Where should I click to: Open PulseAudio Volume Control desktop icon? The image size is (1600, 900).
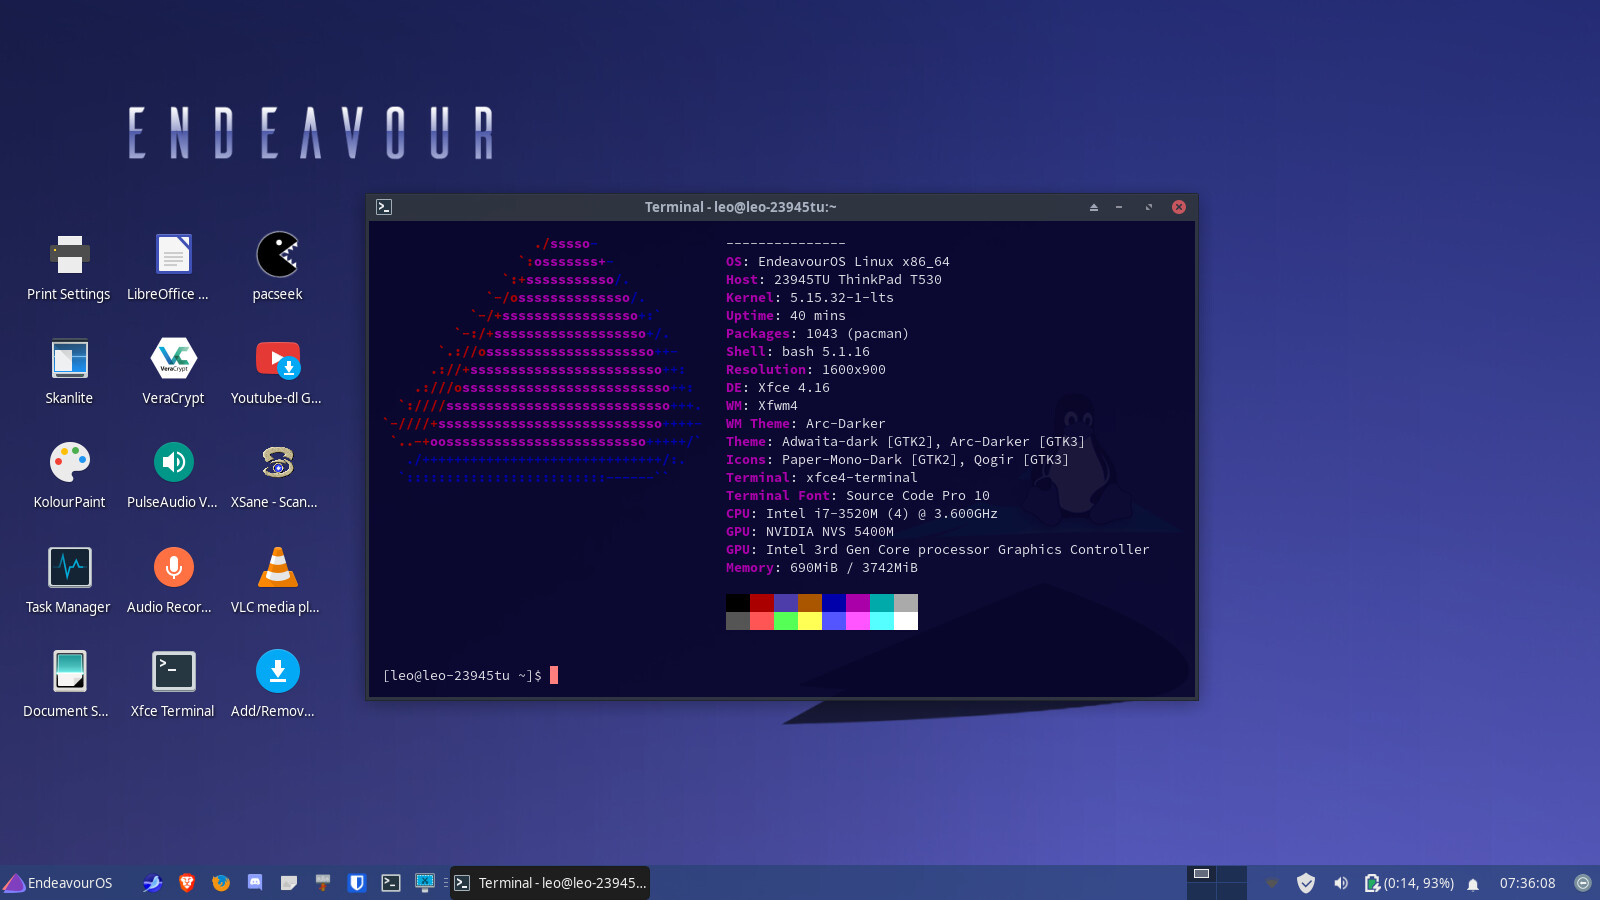[x=173, y=474]
